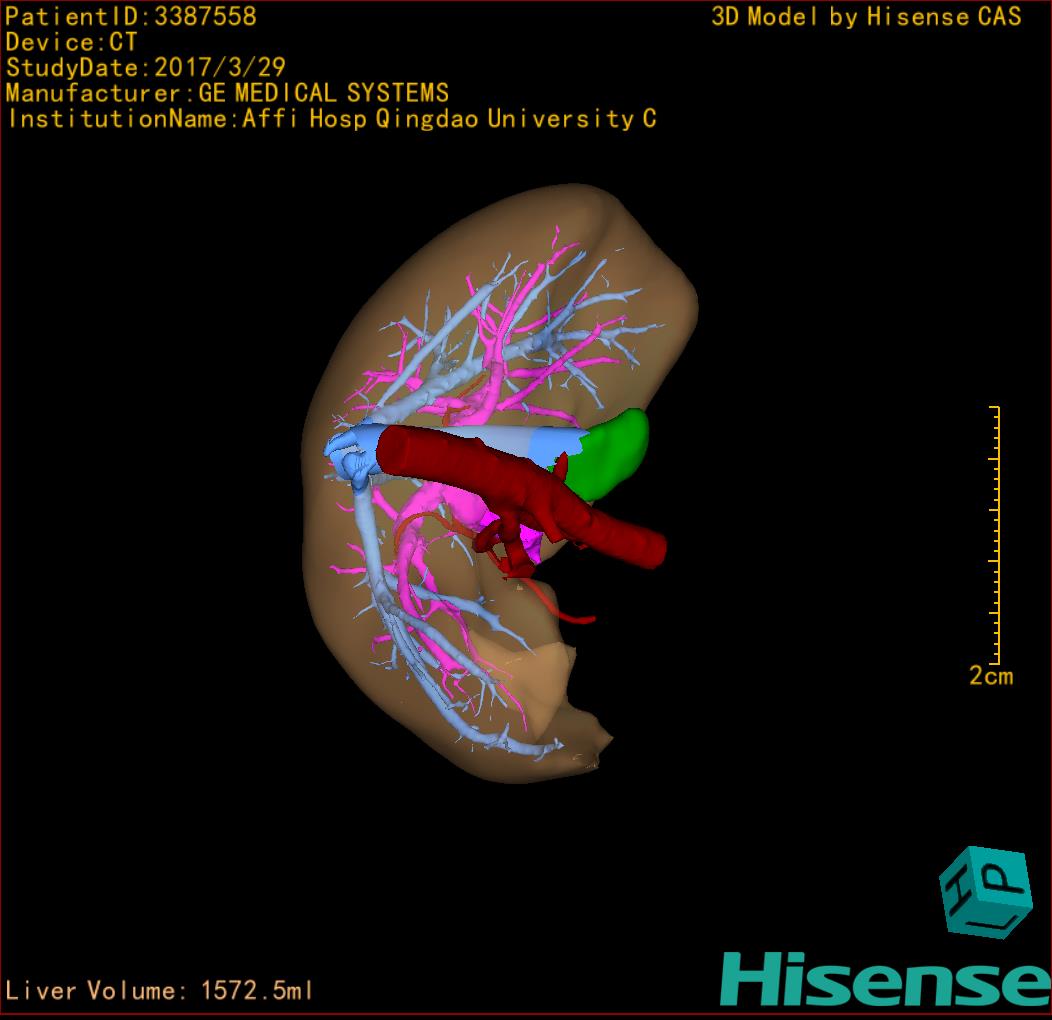
Task: Click the 'Manufacturer:GE MEDICAL SYSTEMS' text
Action: tap(227, 93)
